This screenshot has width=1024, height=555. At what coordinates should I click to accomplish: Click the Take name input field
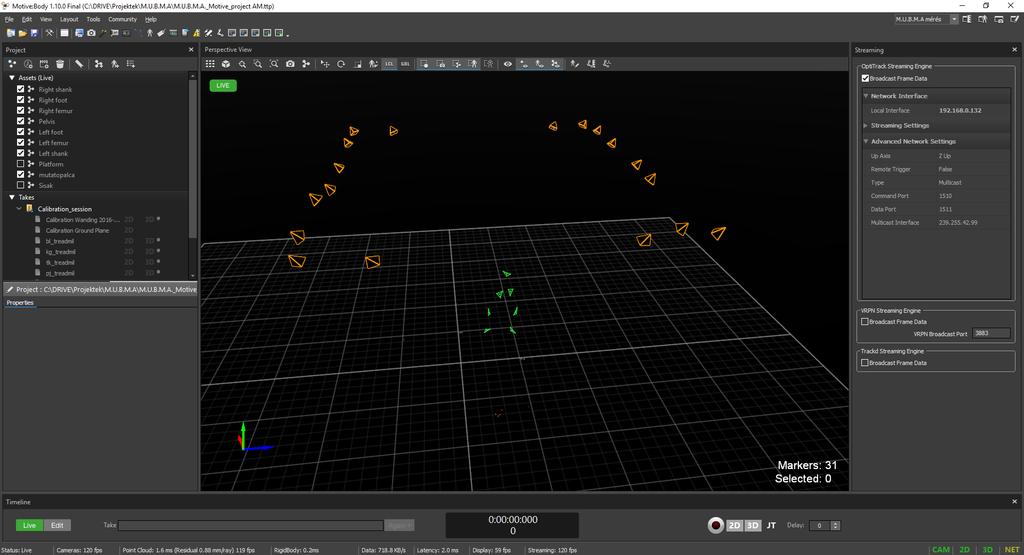point(251,526)
